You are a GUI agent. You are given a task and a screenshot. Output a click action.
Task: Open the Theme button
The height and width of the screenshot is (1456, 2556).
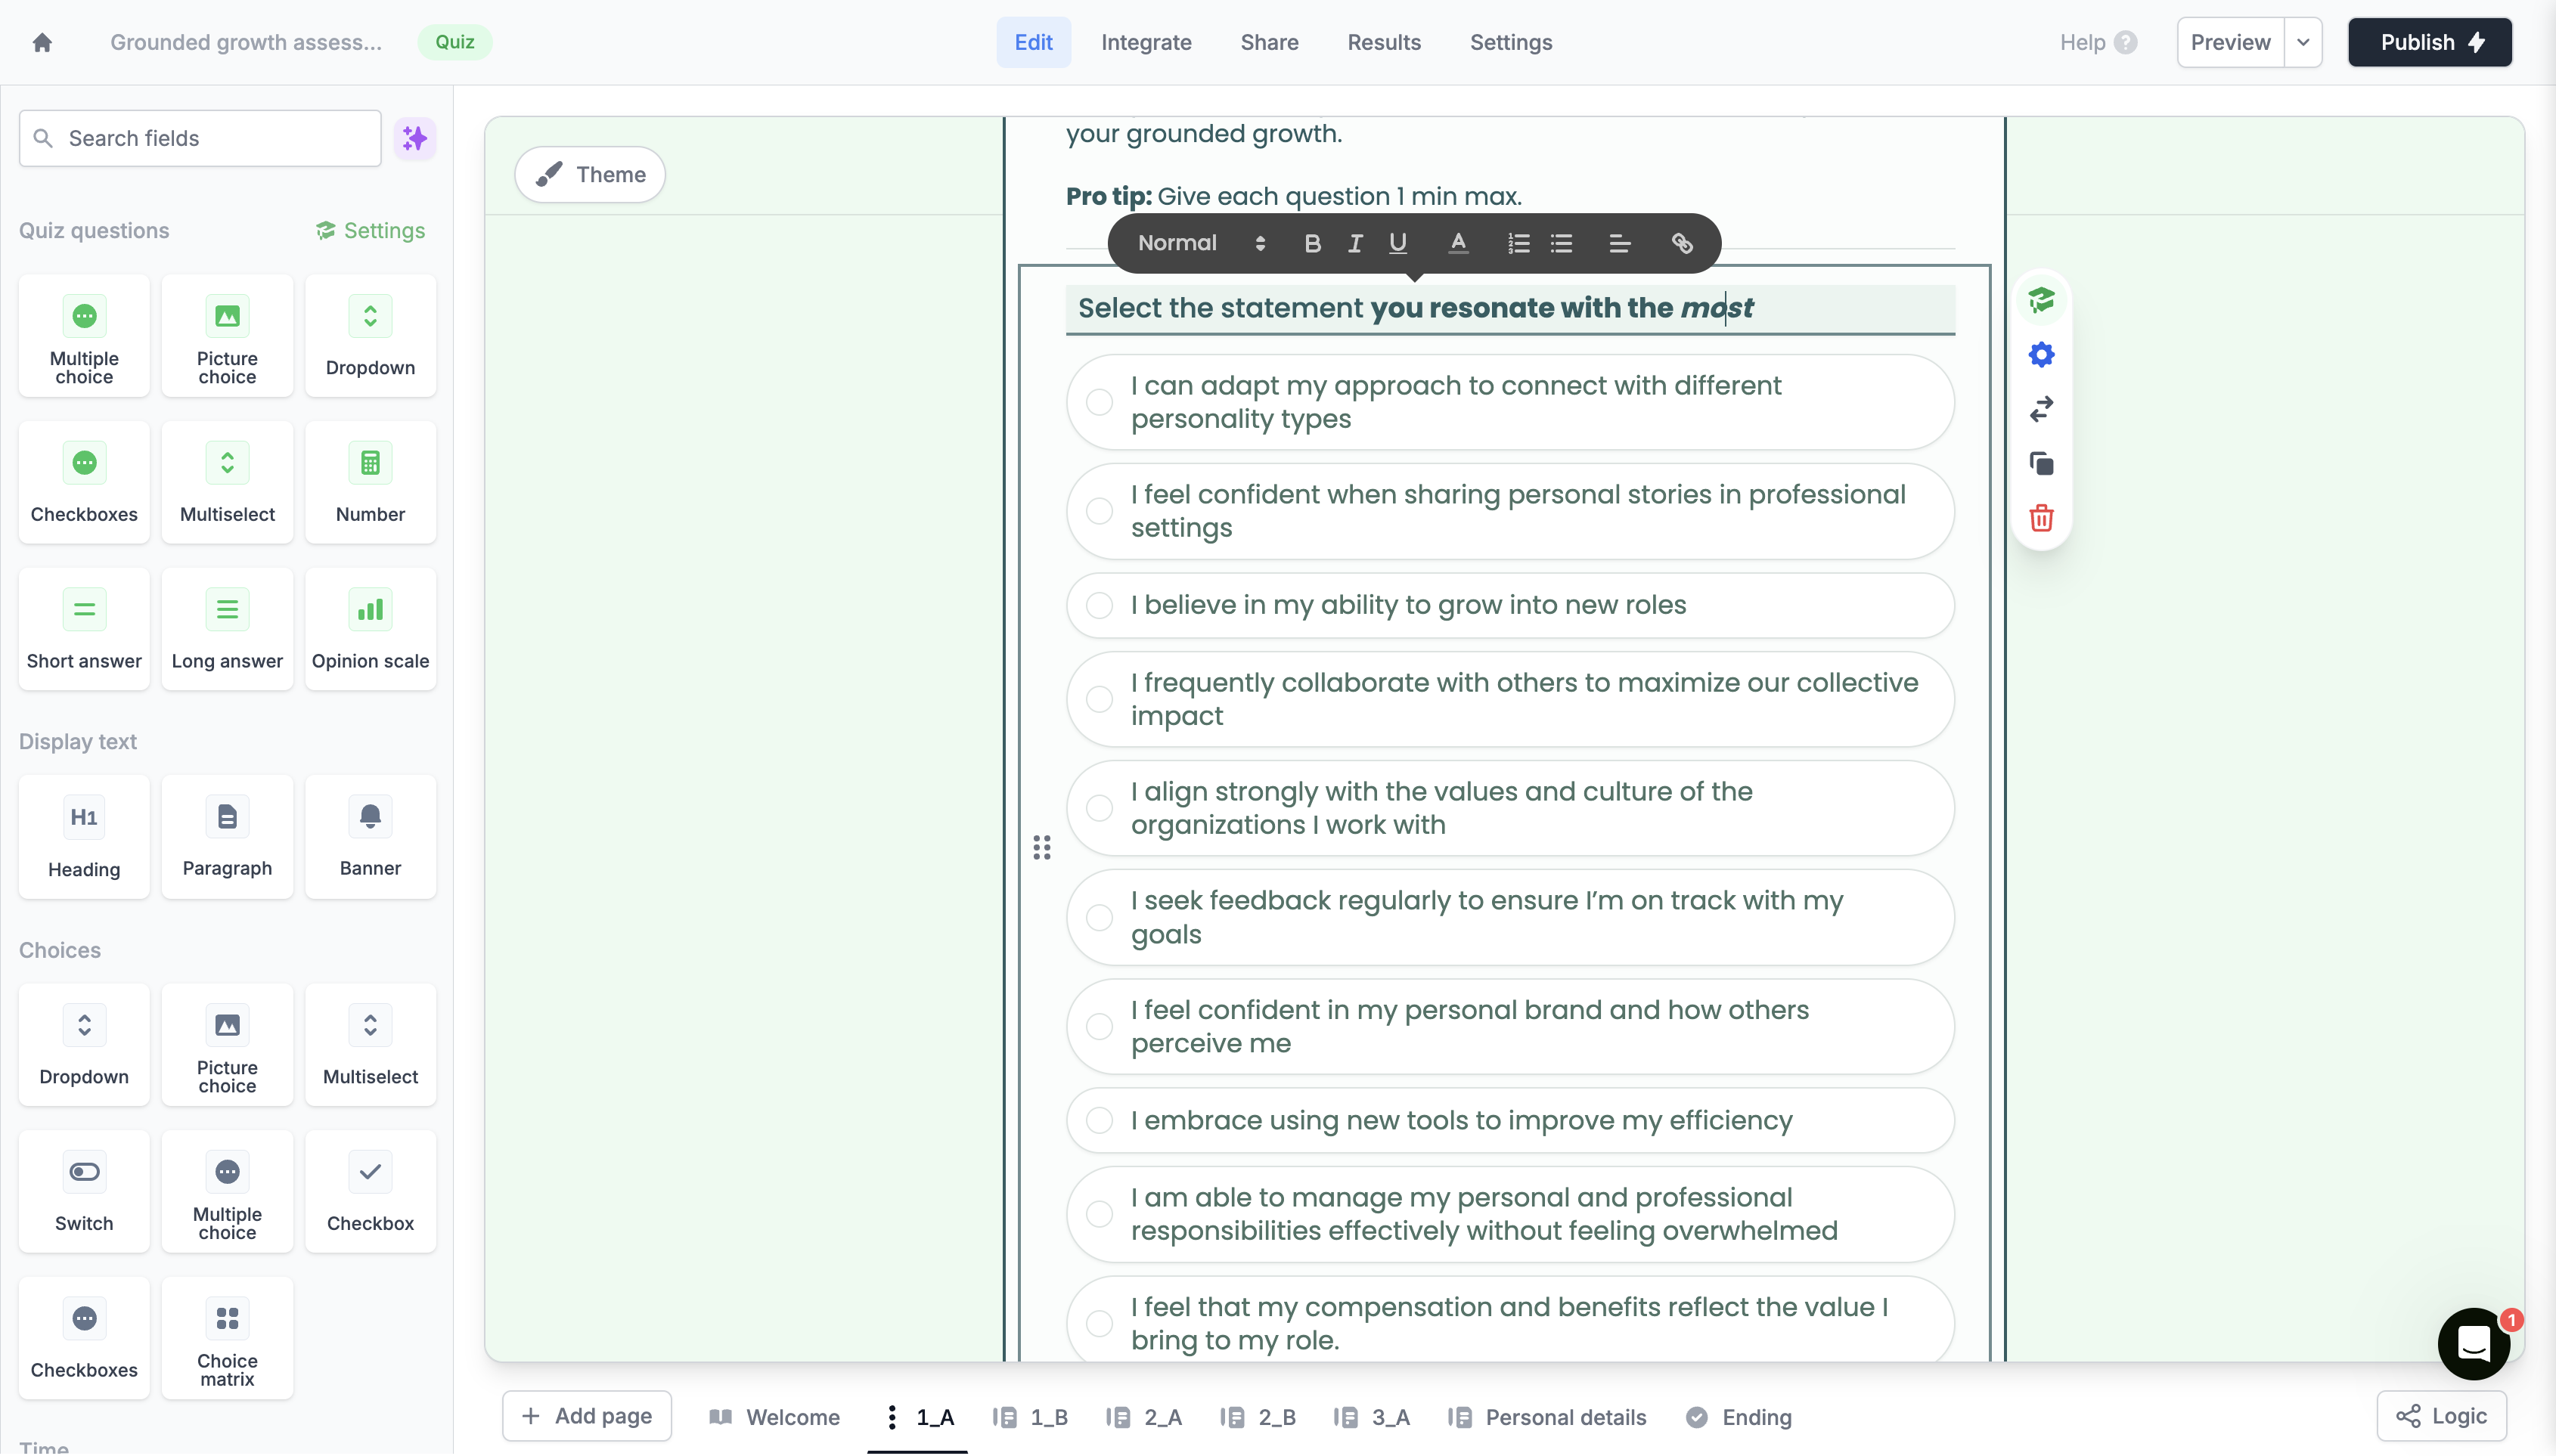click(590, 174)
